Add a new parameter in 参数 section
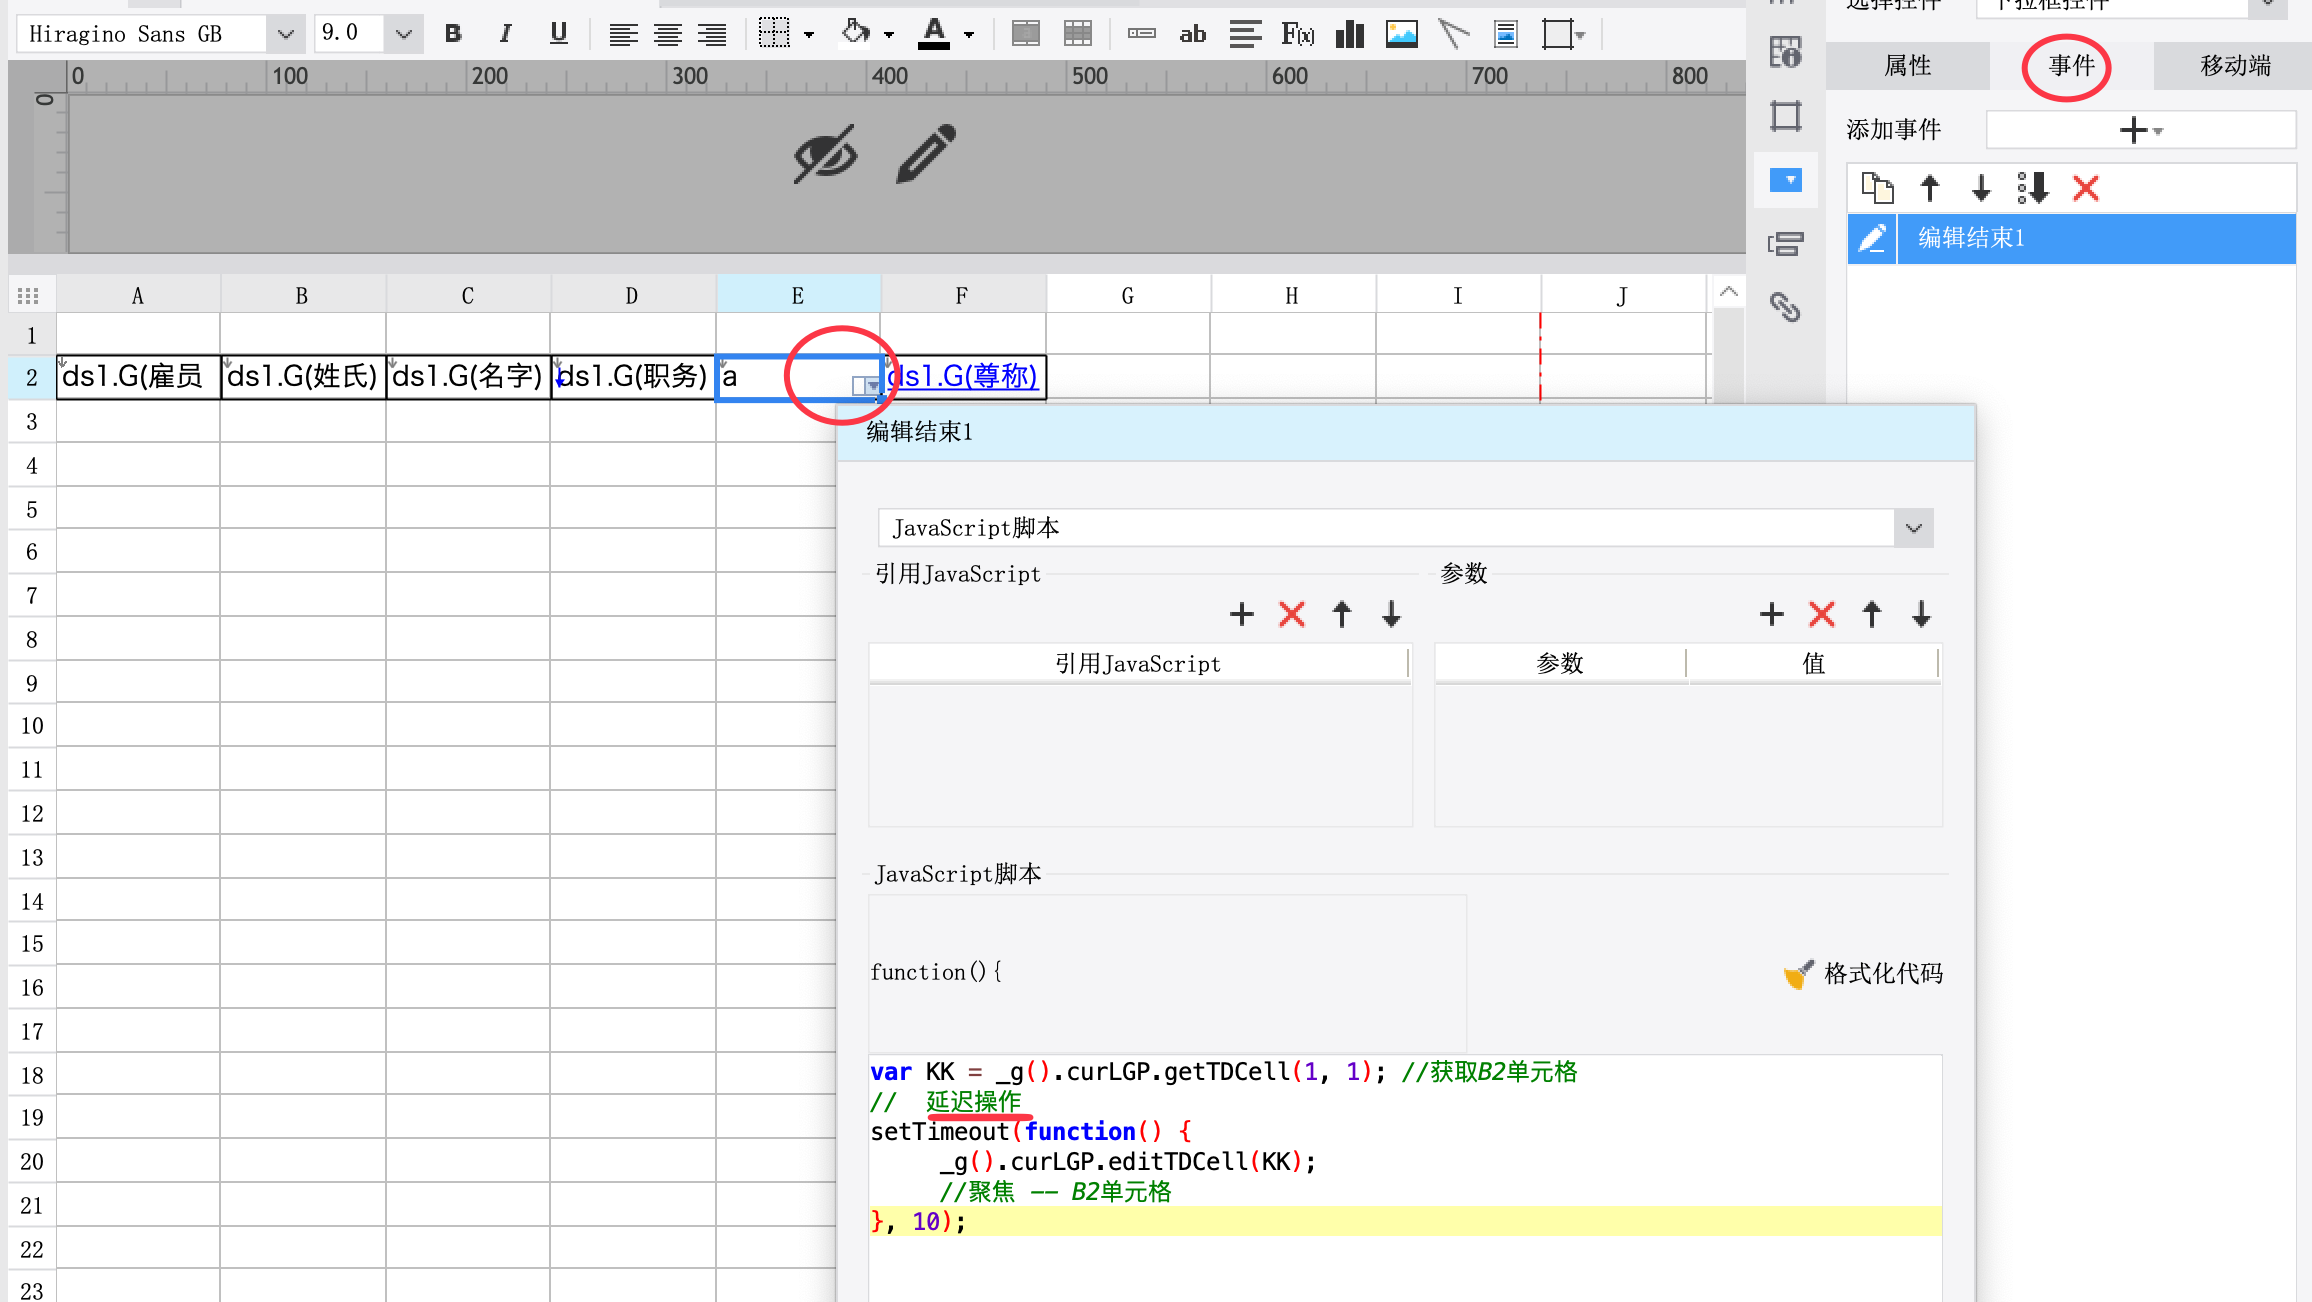The image size is (2312, 1302). (x=1772, y=614)
